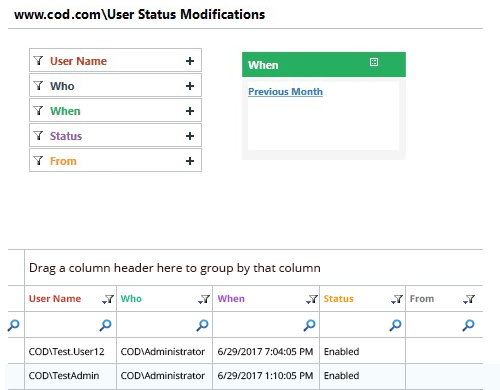Click magnifier icon in Status search cell
This screenshot has width=500, height=390.
395,325
